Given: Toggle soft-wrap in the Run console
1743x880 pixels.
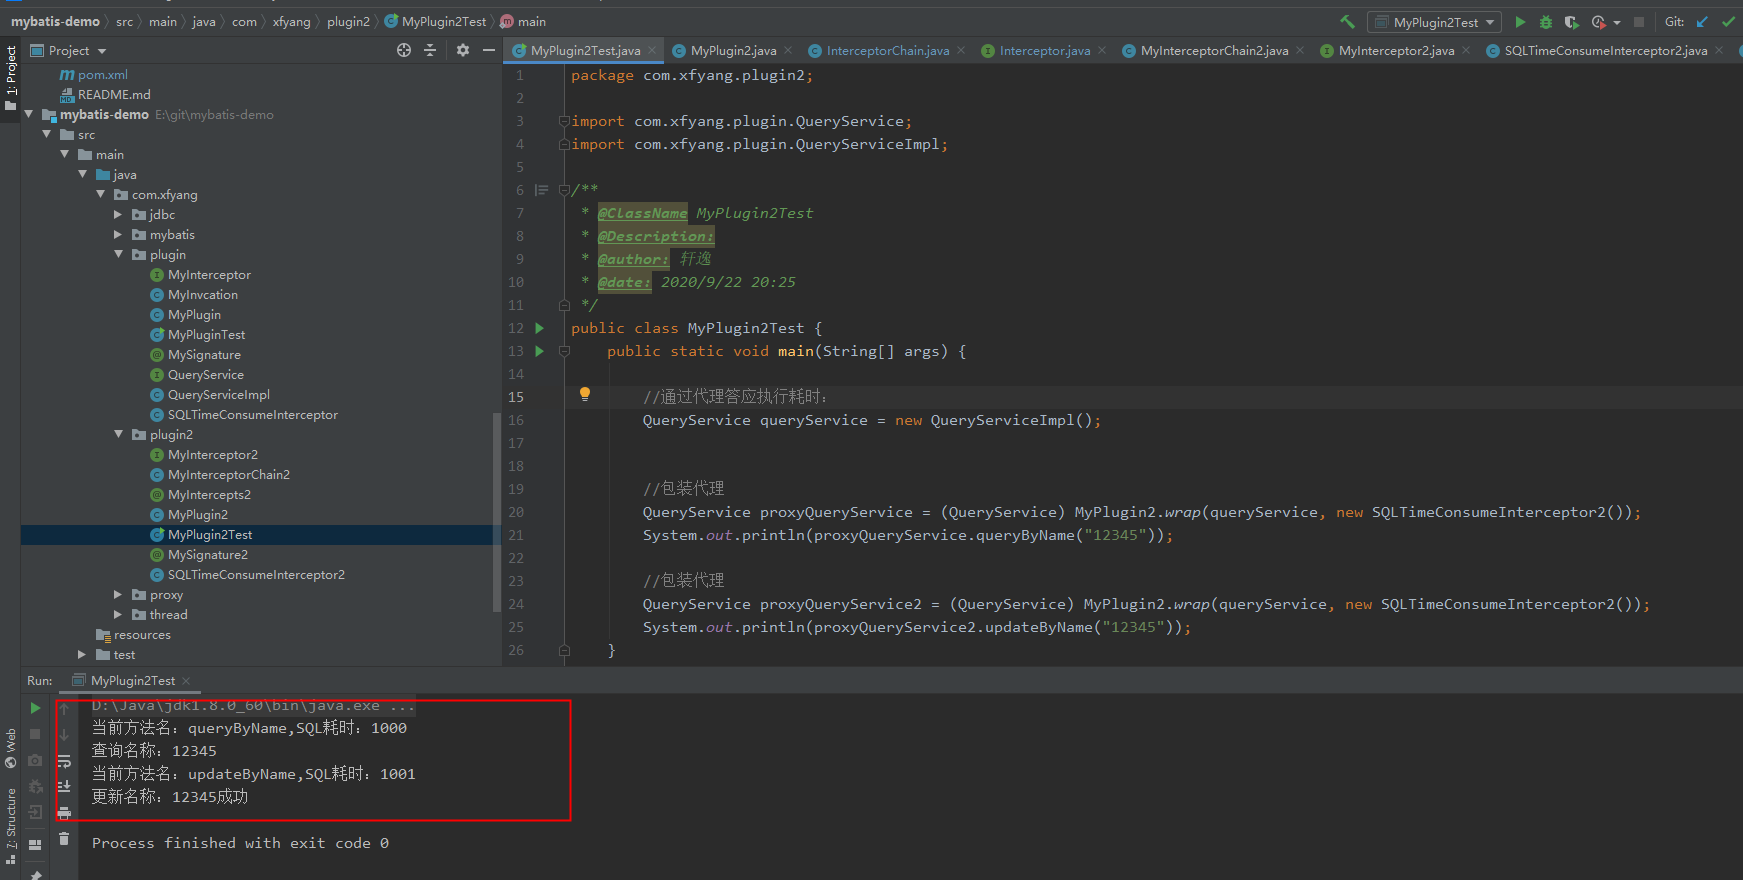Looking at the screenshot, I should click(64, 761).
